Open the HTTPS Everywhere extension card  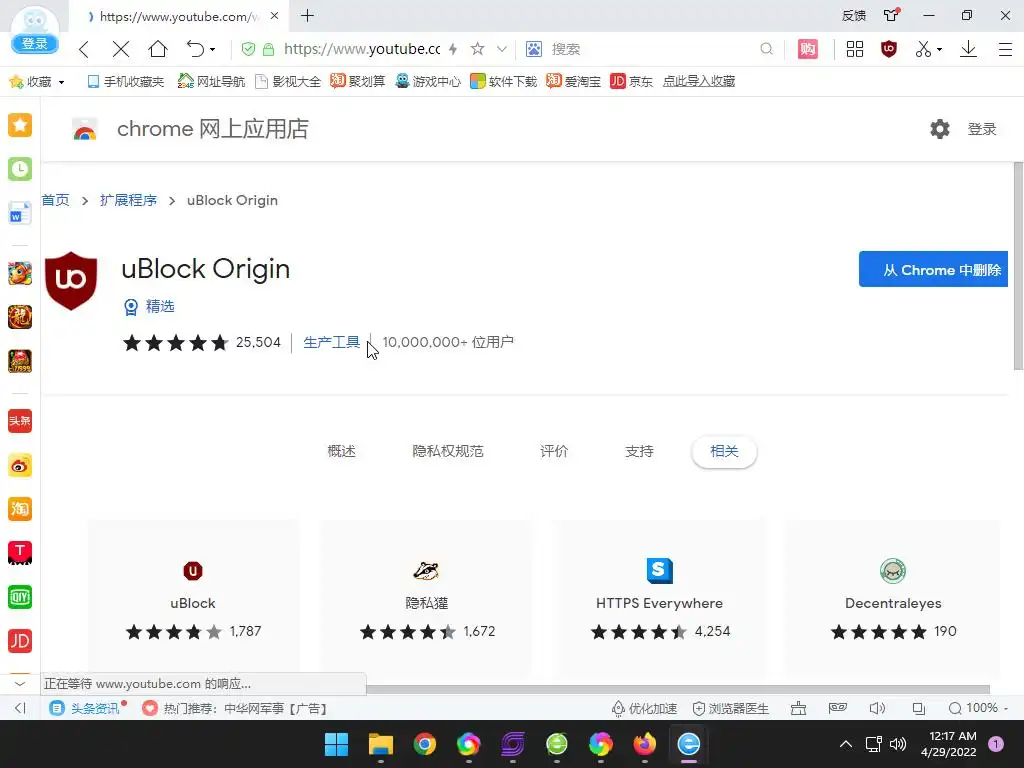(x=659, y=598)
